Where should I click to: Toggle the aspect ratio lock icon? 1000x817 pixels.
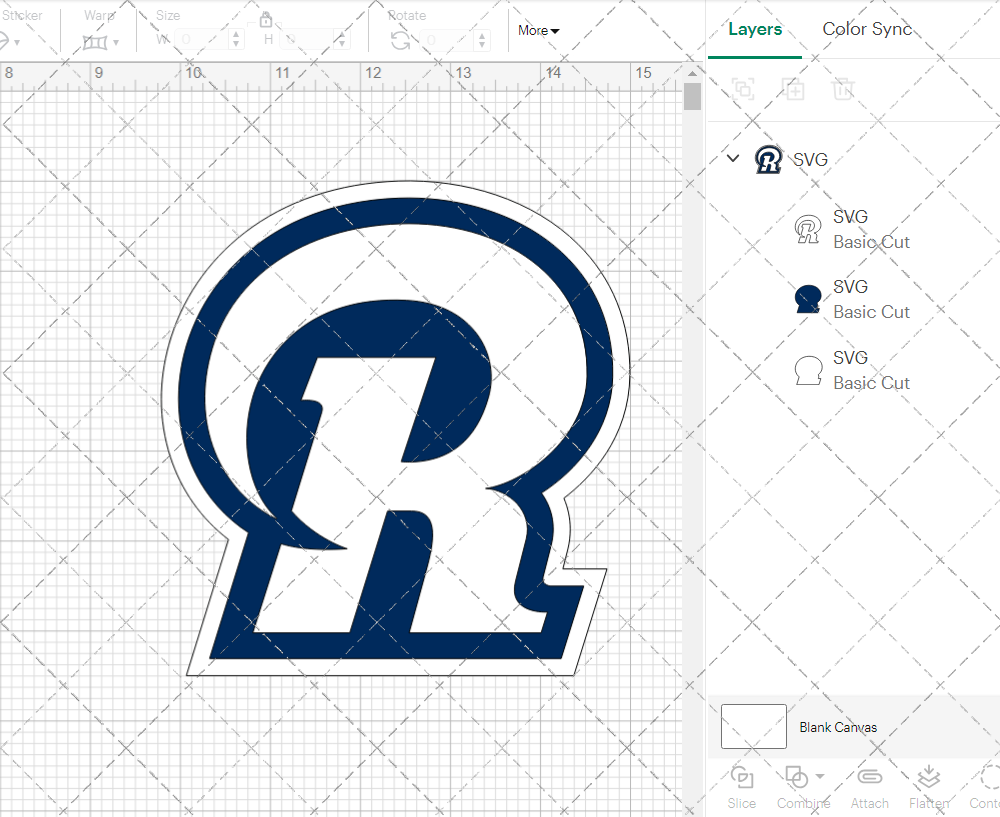point(266,20)
